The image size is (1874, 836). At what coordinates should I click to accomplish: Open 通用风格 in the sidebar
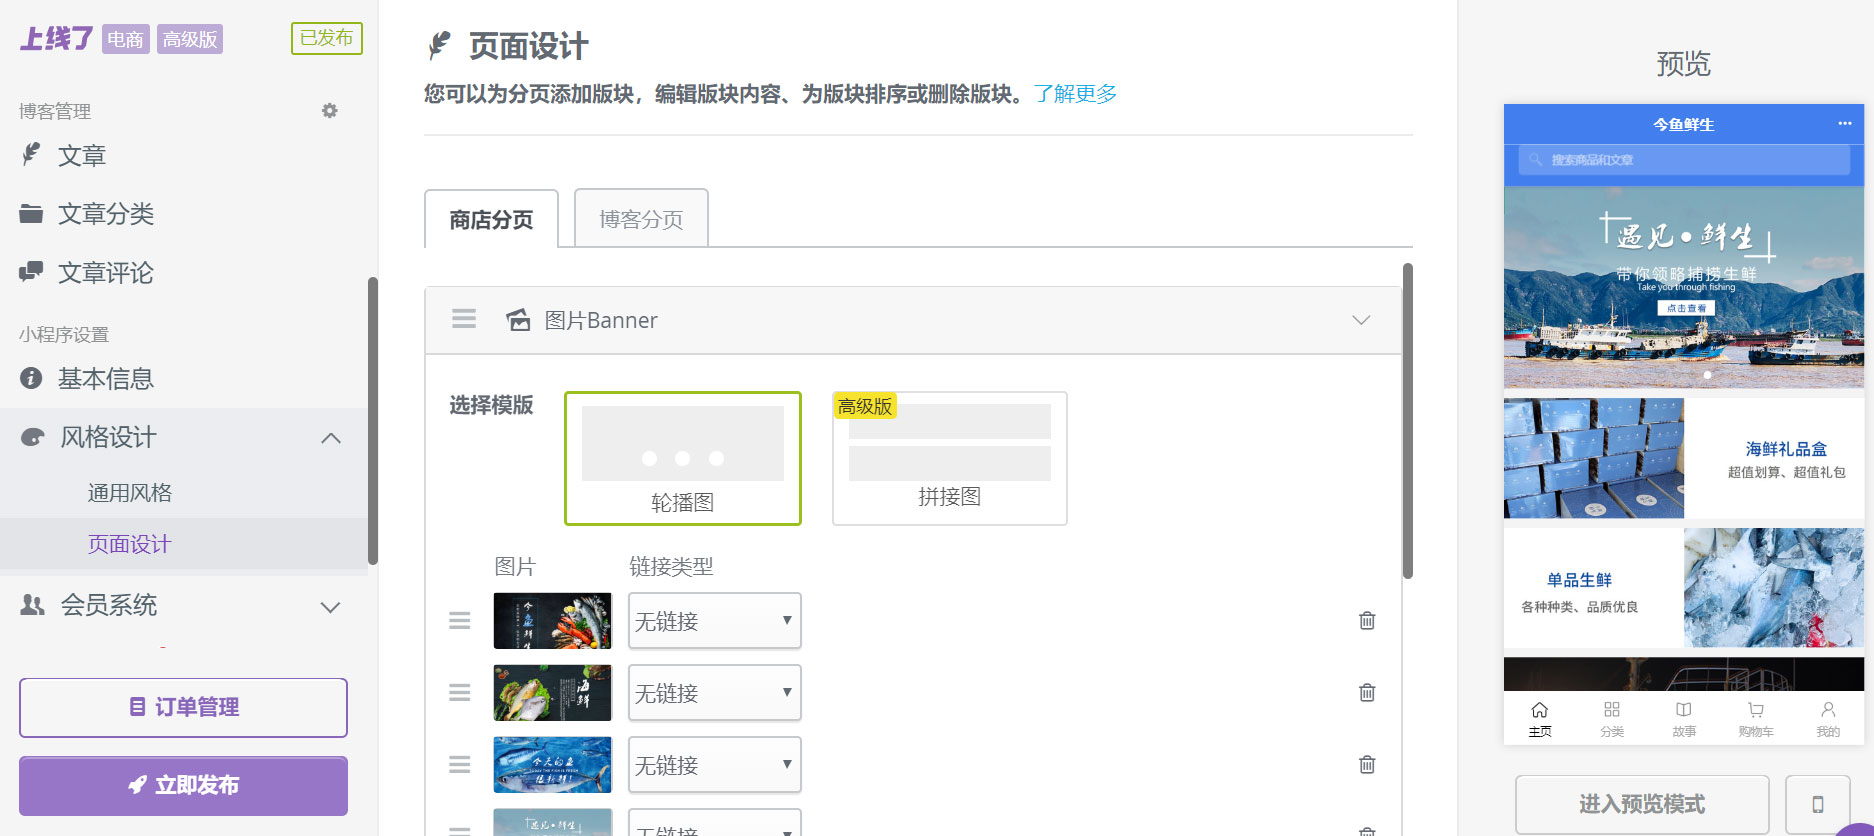point(130,493)
